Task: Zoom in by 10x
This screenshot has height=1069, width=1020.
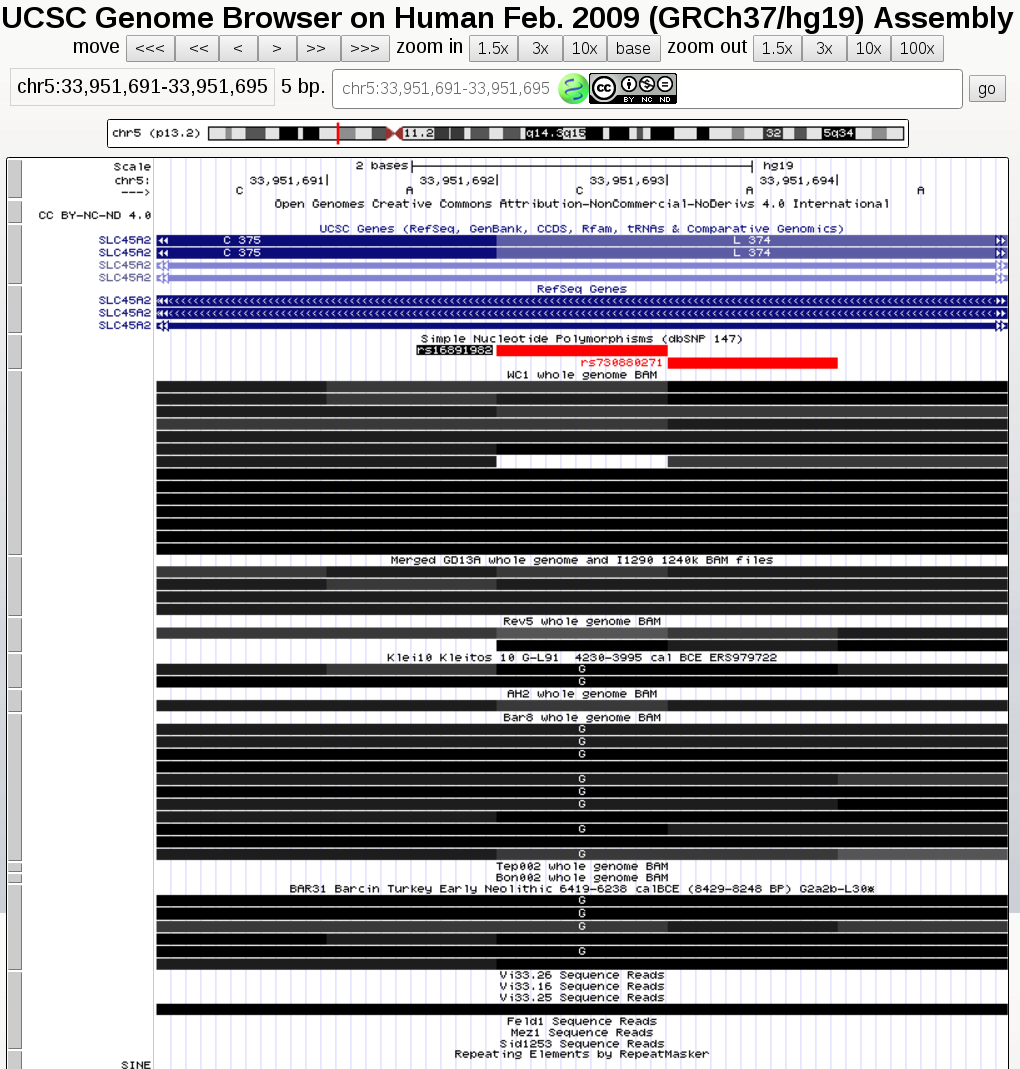Action: click(x=584, y=48)
